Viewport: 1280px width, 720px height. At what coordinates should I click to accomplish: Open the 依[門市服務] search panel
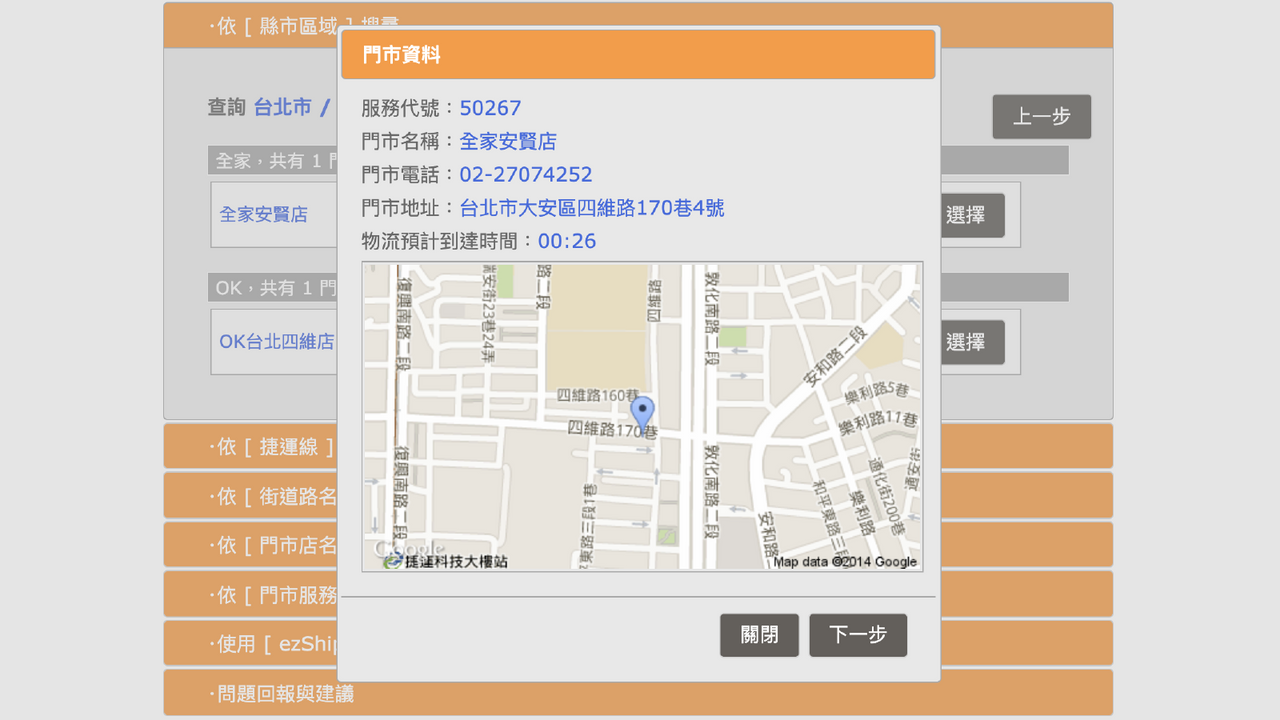coord(250,593)
